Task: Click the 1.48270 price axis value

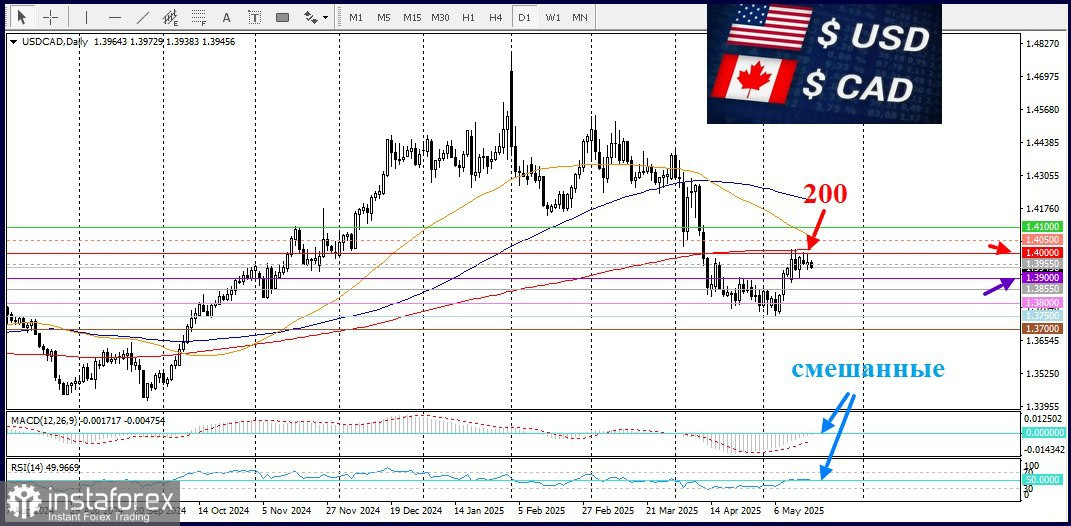Action: click(x=1044, y=44)
